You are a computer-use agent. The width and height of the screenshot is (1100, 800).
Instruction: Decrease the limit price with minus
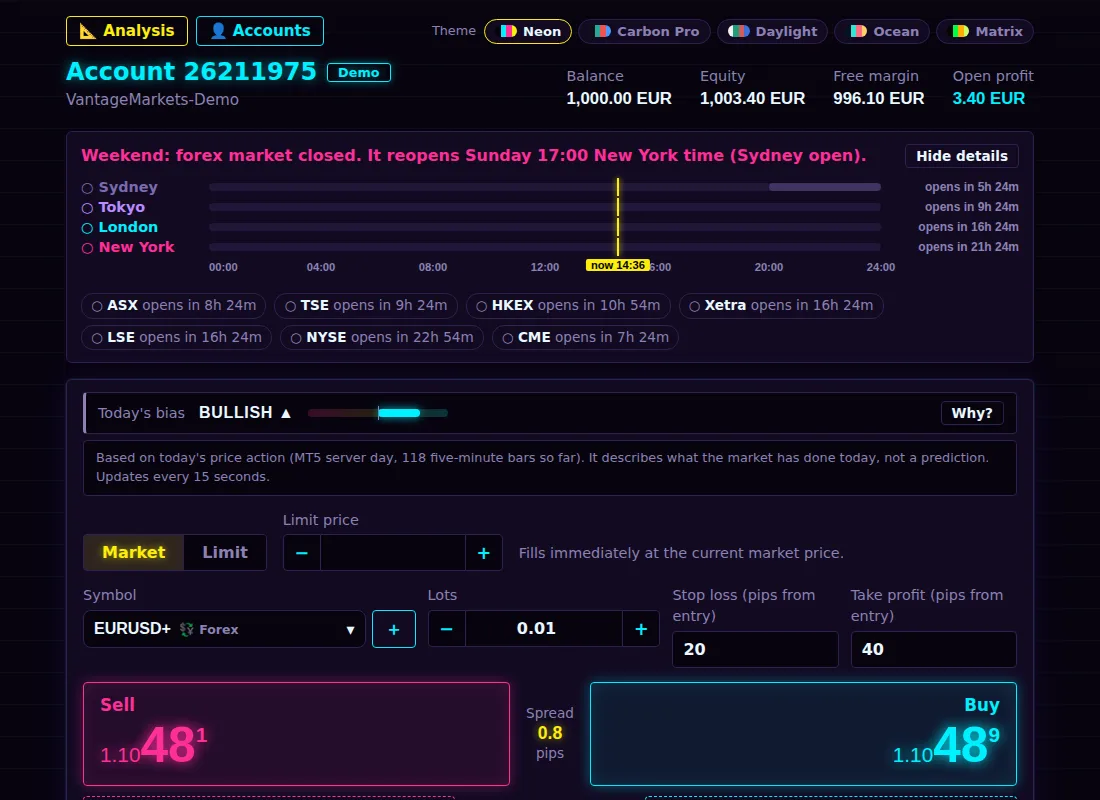tap(302, 553)
